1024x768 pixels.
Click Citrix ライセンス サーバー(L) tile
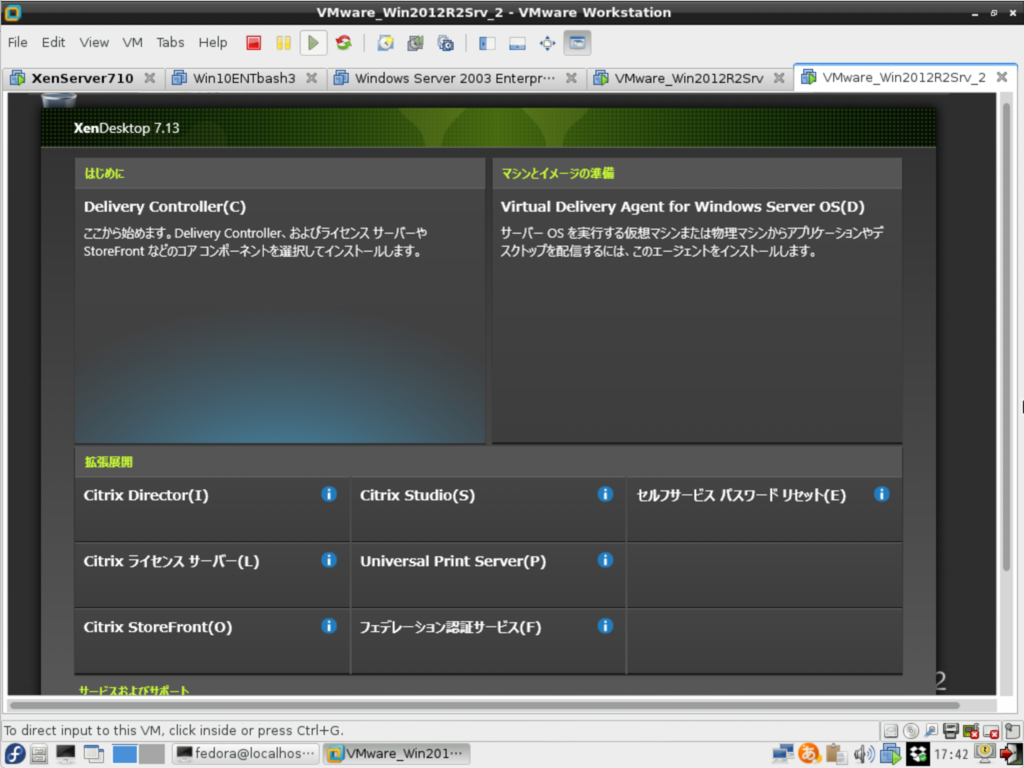[212, 575]
